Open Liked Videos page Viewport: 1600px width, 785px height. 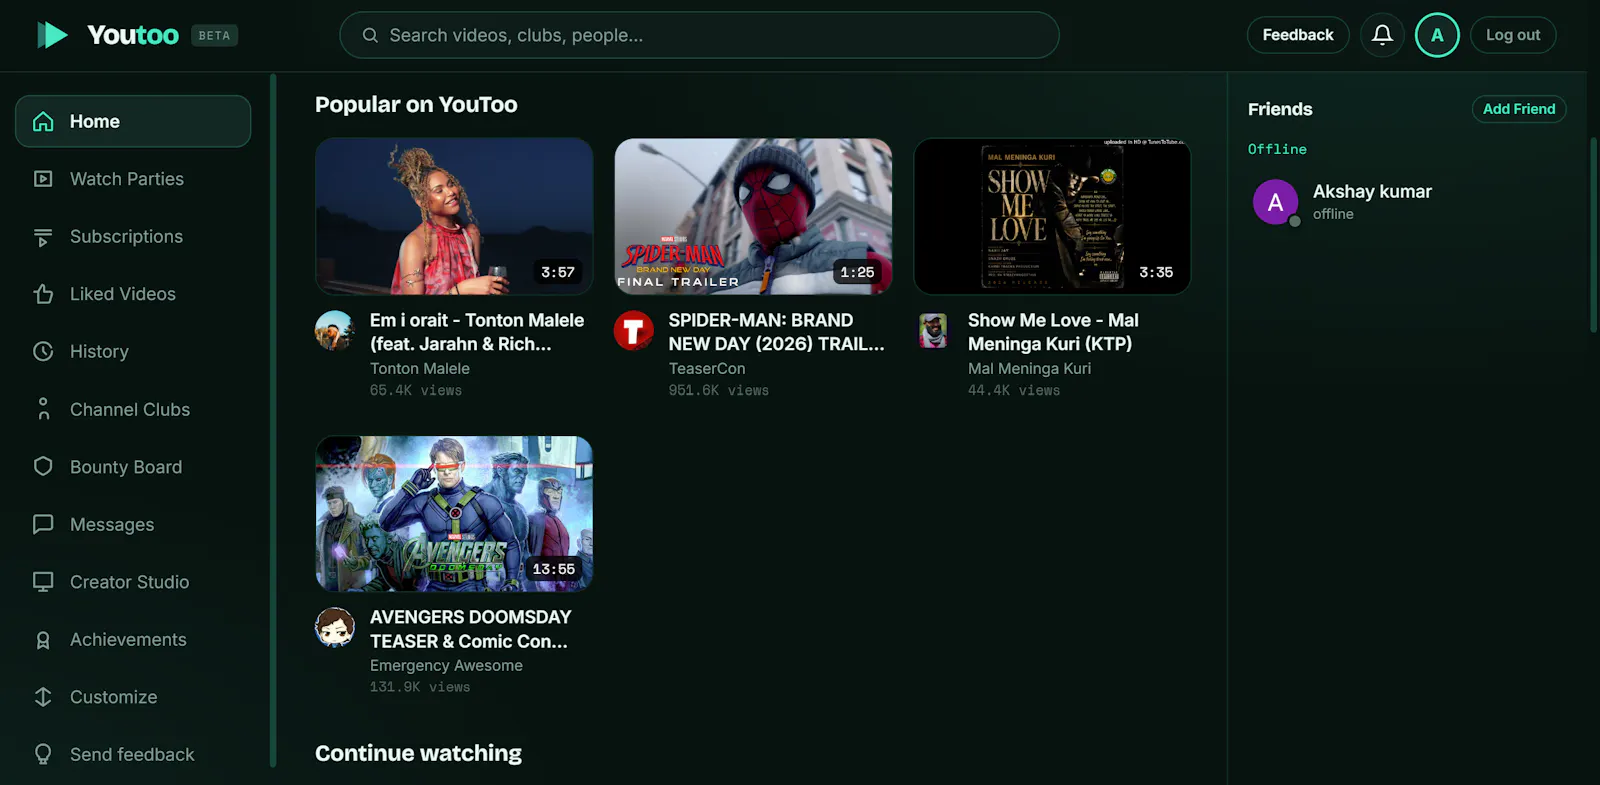tap(133, 294)
